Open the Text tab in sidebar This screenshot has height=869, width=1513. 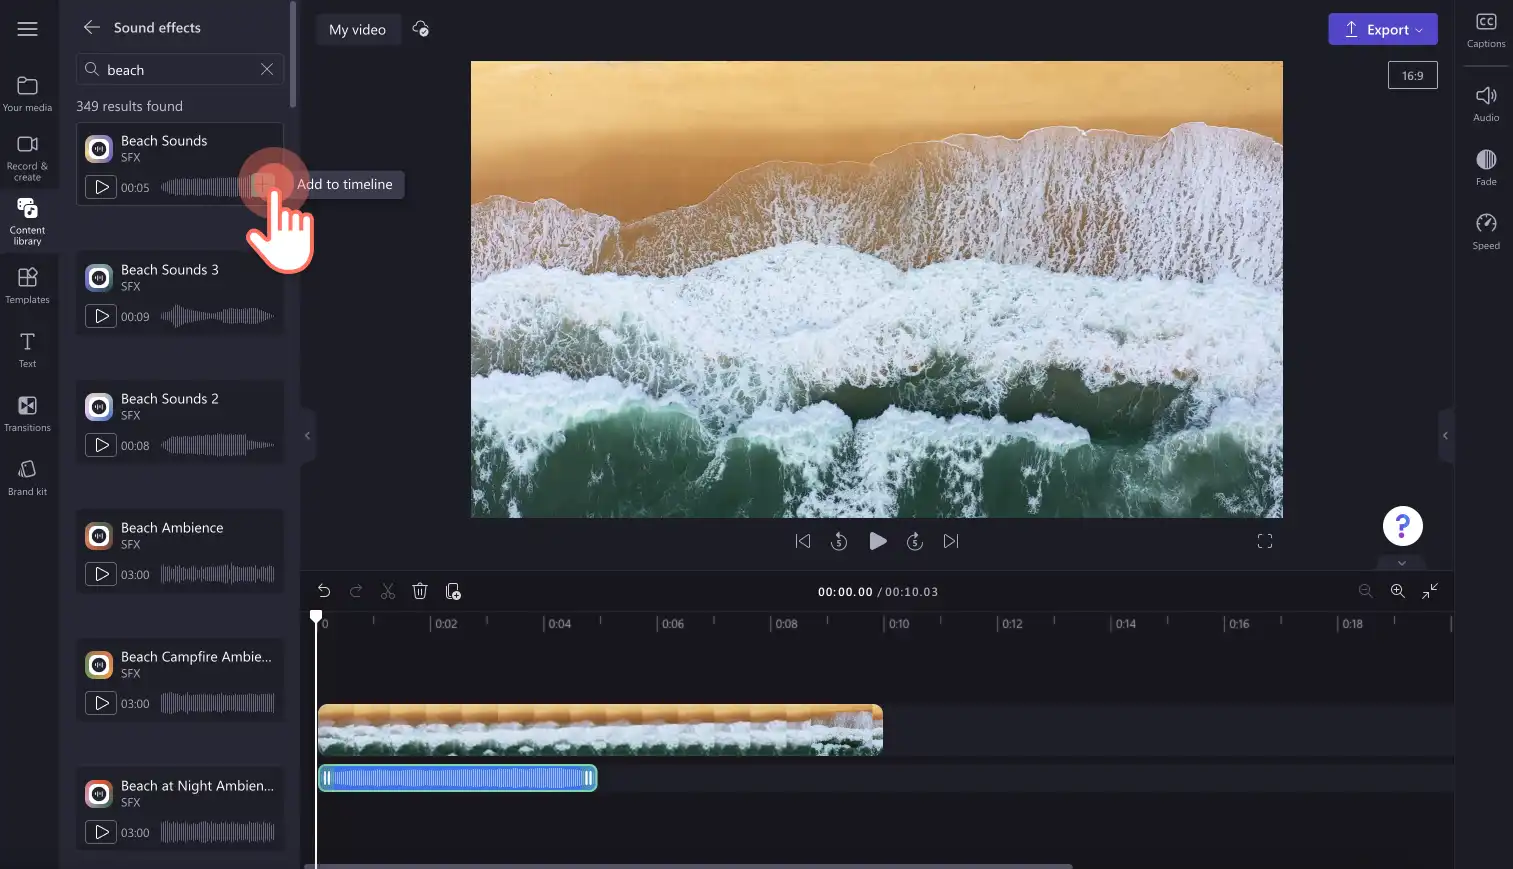click(28, 349)
